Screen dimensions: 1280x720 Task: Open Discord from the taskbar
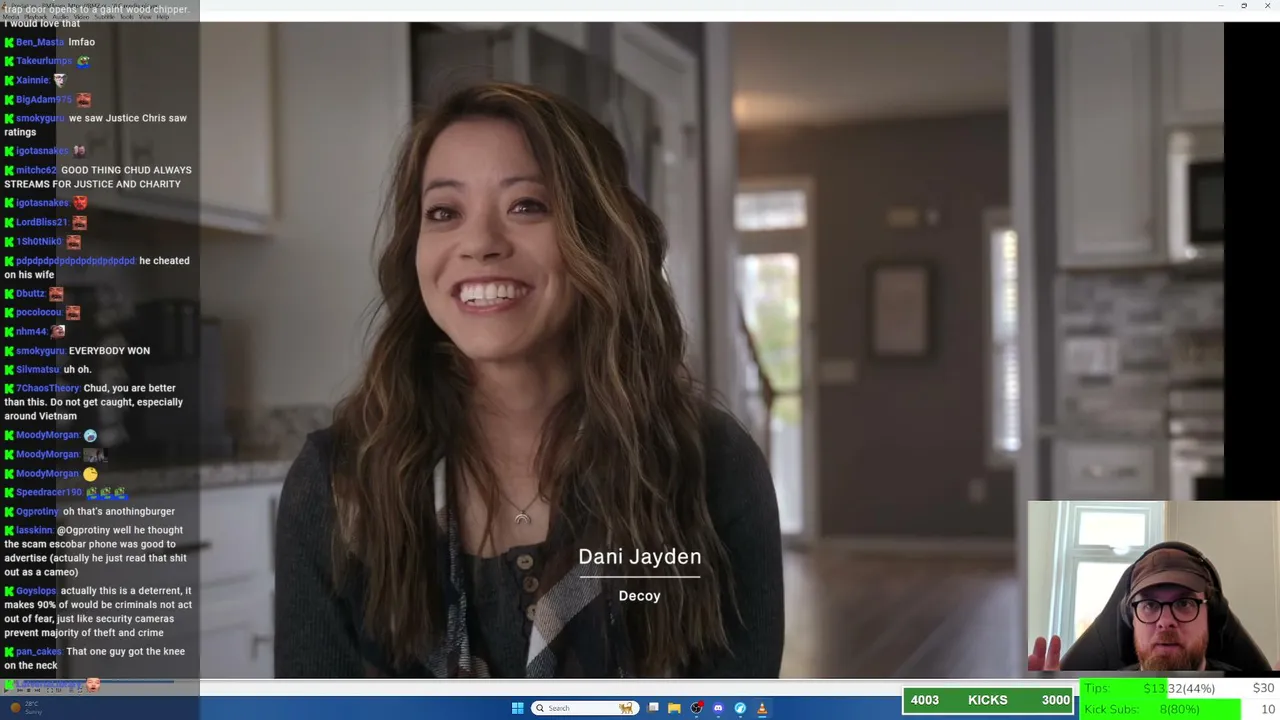pos(718,708)
